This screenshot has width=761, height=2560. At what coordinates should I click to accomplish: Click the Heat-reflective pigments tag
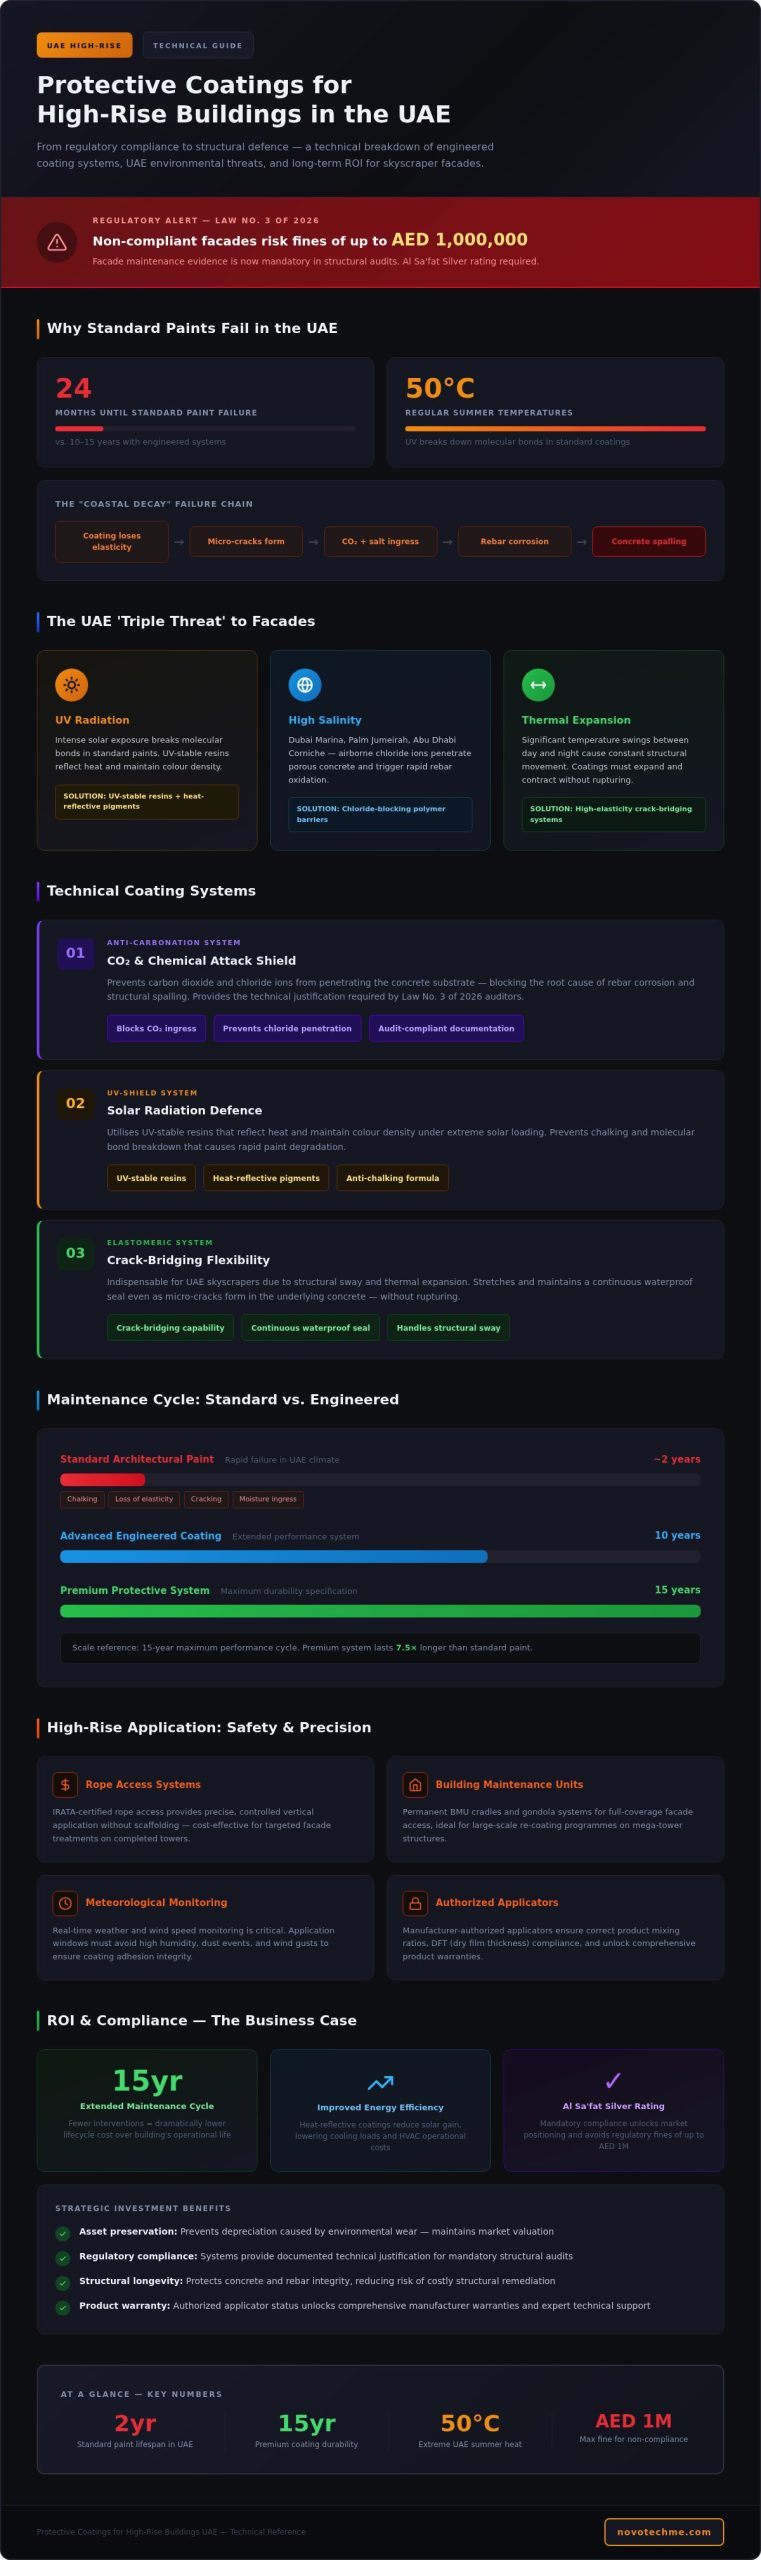tap(266, 1178)
